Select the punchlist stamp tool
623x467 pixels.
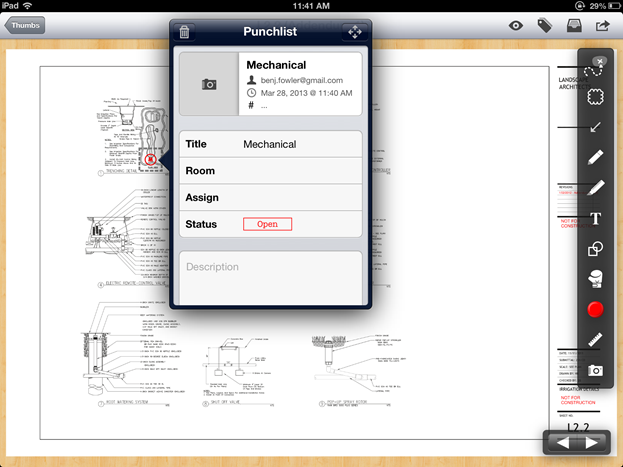595,279
